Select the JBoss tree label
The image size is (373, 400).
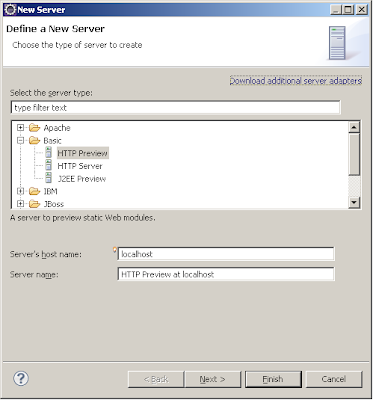click(x=54, y=204)
